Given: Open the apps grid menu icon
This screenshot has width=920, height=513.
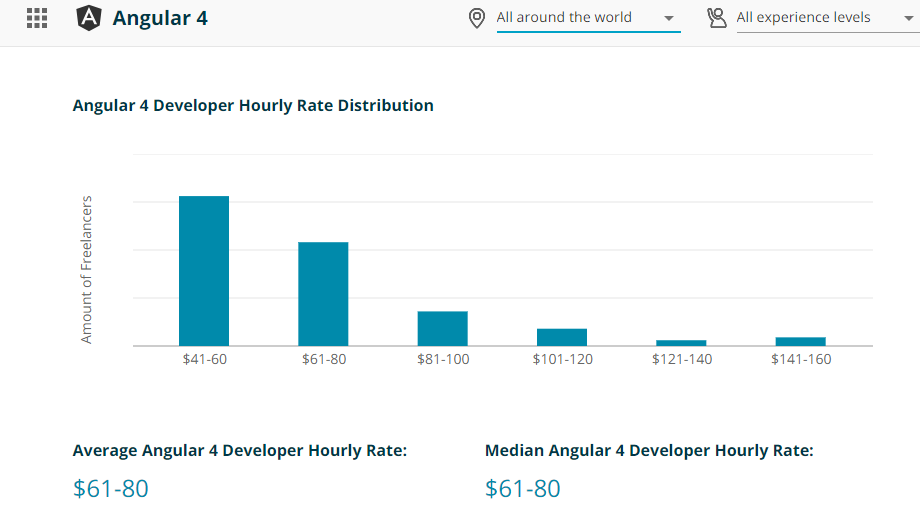Looking at the screenshot, I should 37,18.
